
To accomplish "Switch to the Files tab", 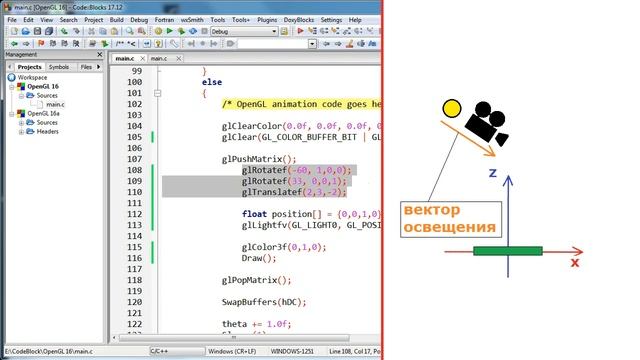I will pyautogui.click(x=86, y=67).
